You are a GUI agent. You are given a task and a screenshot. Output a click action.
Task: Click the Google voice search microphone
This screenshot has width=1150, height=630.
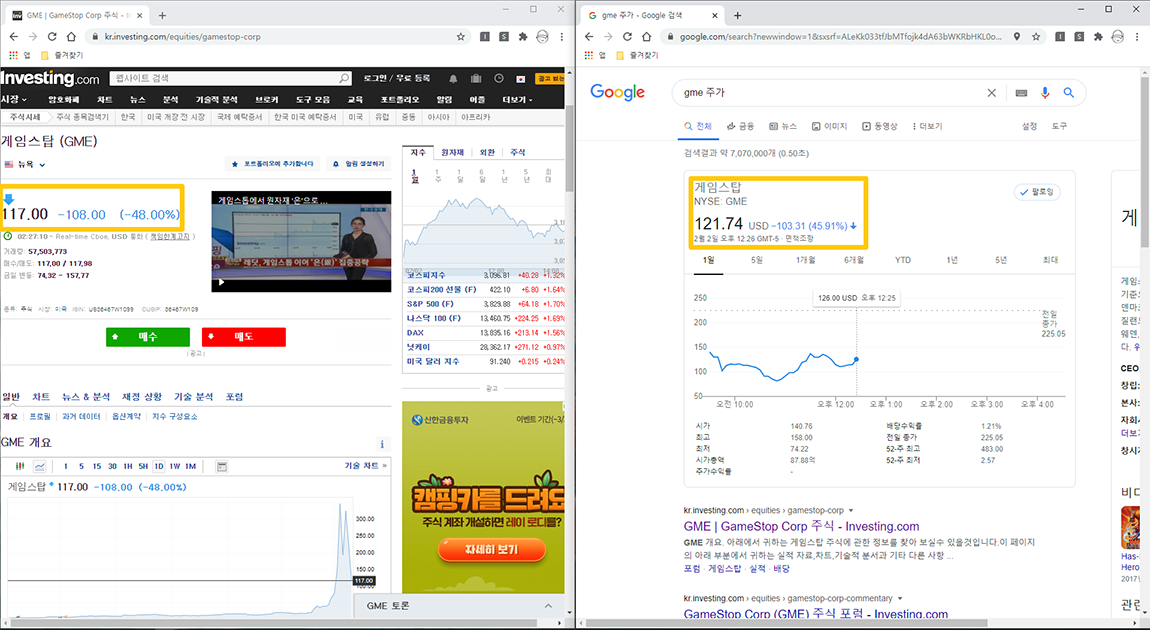[x=1045, y=93]
